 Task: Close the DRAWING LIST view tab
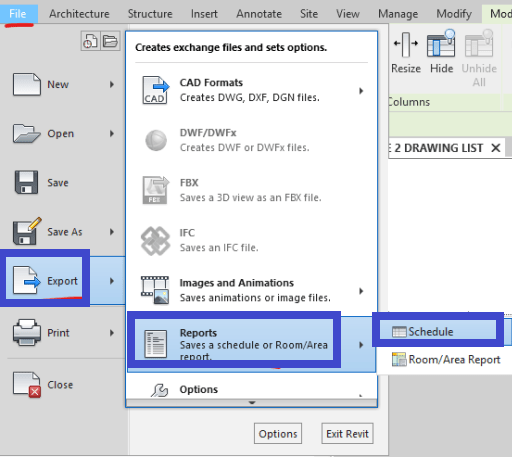coord(496,148)
